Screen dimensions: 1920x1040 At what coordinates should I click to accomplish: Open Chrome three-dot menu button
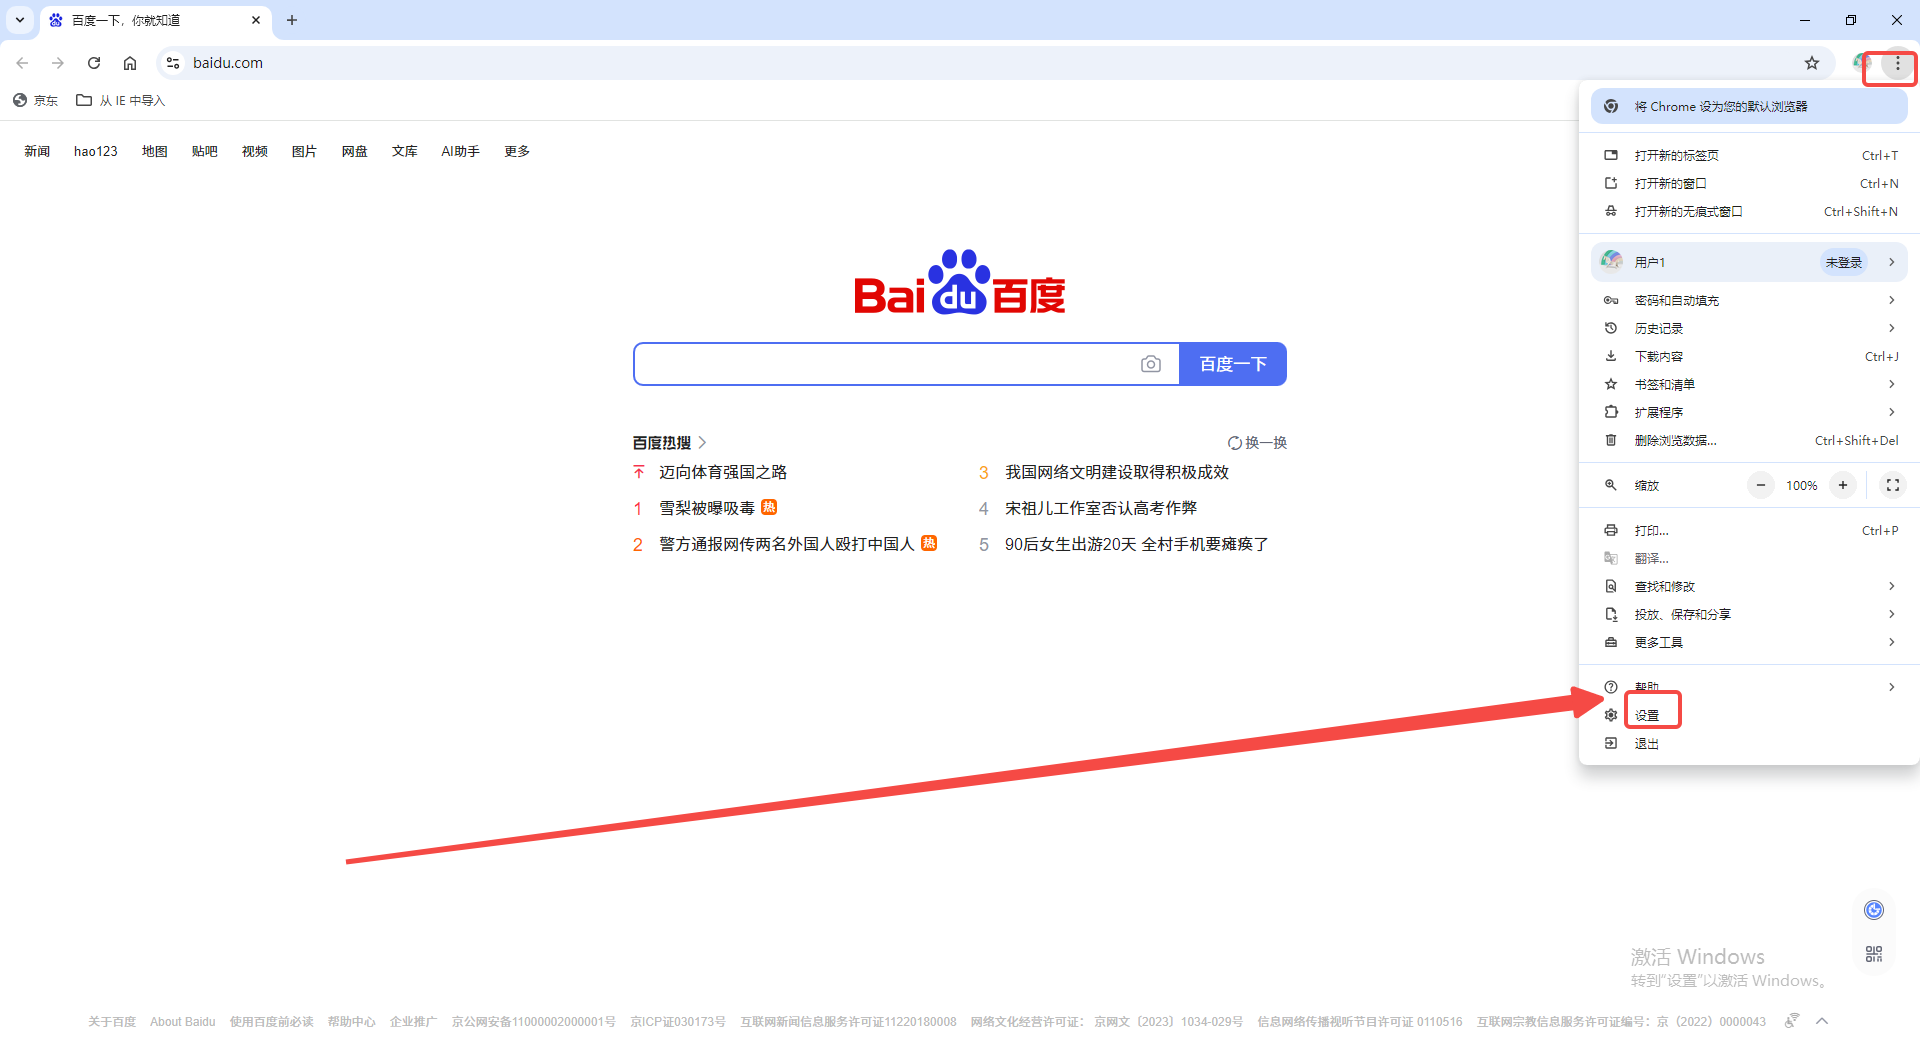click(1897, 63)
